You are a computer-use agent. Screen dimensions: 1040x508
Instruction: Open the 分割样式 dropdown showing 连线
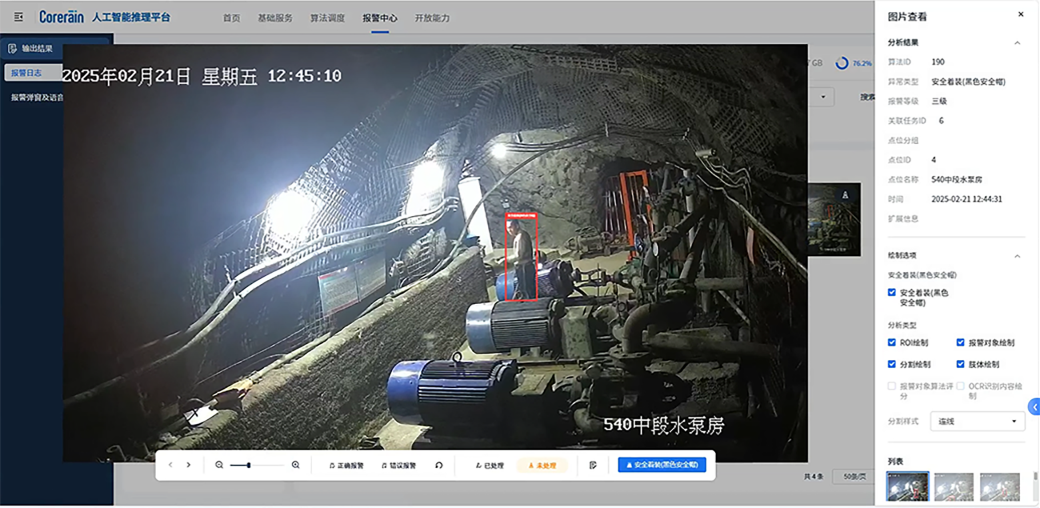tap(977, 421)
